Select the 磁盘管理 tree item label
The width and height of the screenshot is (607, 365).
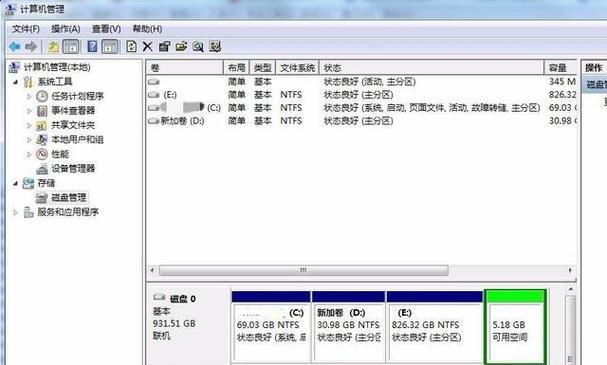tap(69, 198)
